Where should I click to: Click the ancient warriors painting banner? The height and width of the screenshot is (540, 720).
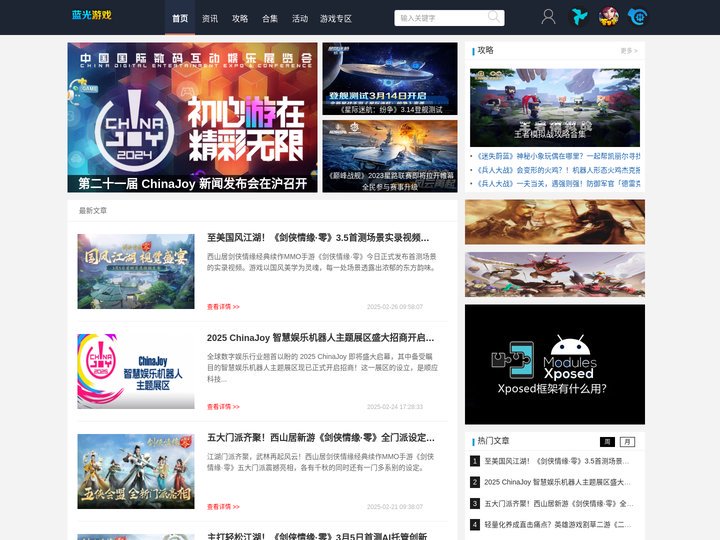pos(555,222)
